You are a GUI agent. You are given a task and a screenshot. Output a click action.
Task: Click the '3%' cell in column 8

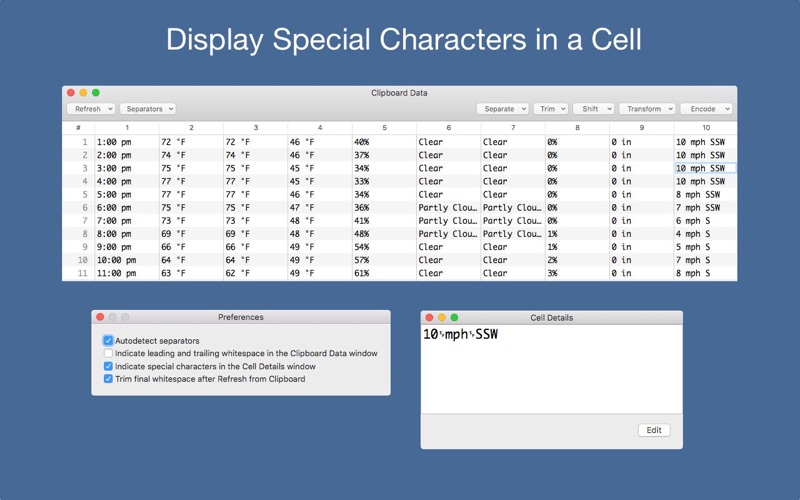(x=577, y=273)
